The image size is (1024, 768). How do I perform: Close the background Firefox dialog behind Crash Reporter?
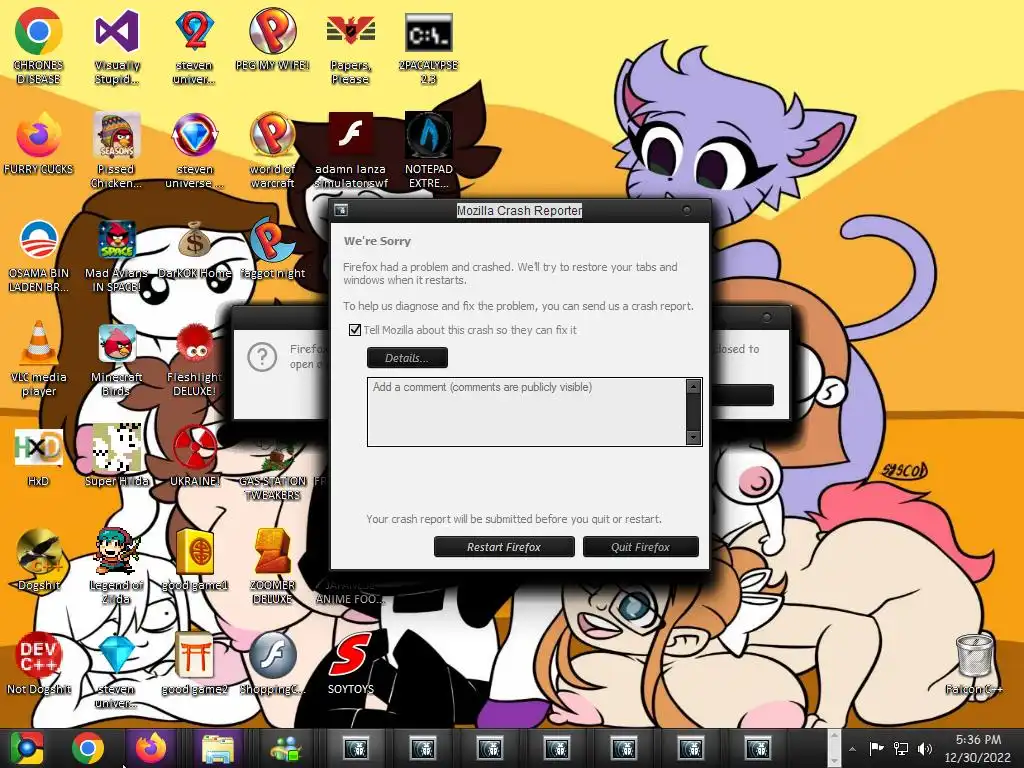(x=767, y=317)
